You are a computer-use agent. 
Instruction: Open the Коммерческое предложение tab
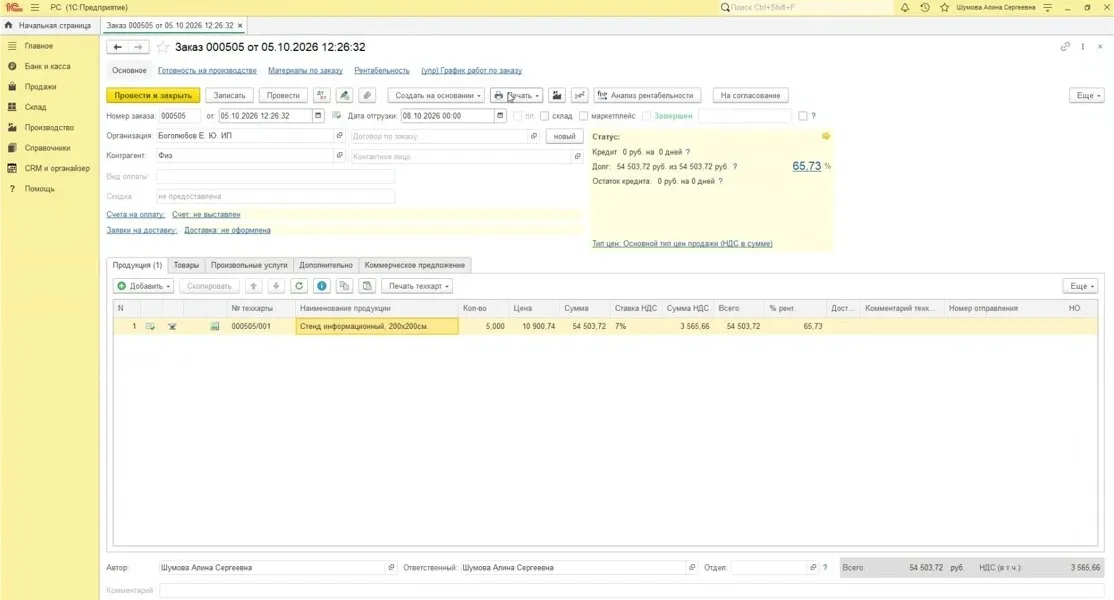click(415, 265)
